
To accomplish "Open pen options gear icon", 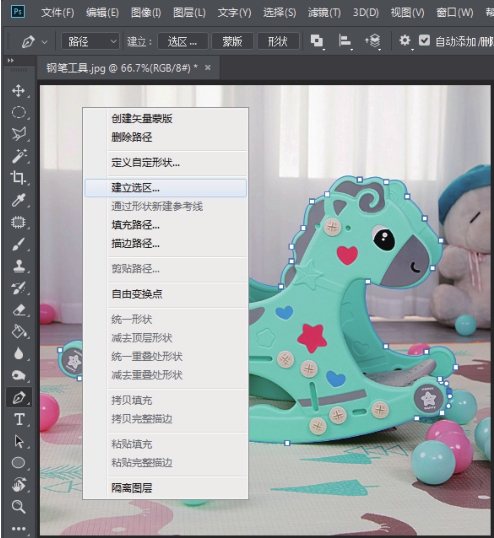I will (405, 40).
